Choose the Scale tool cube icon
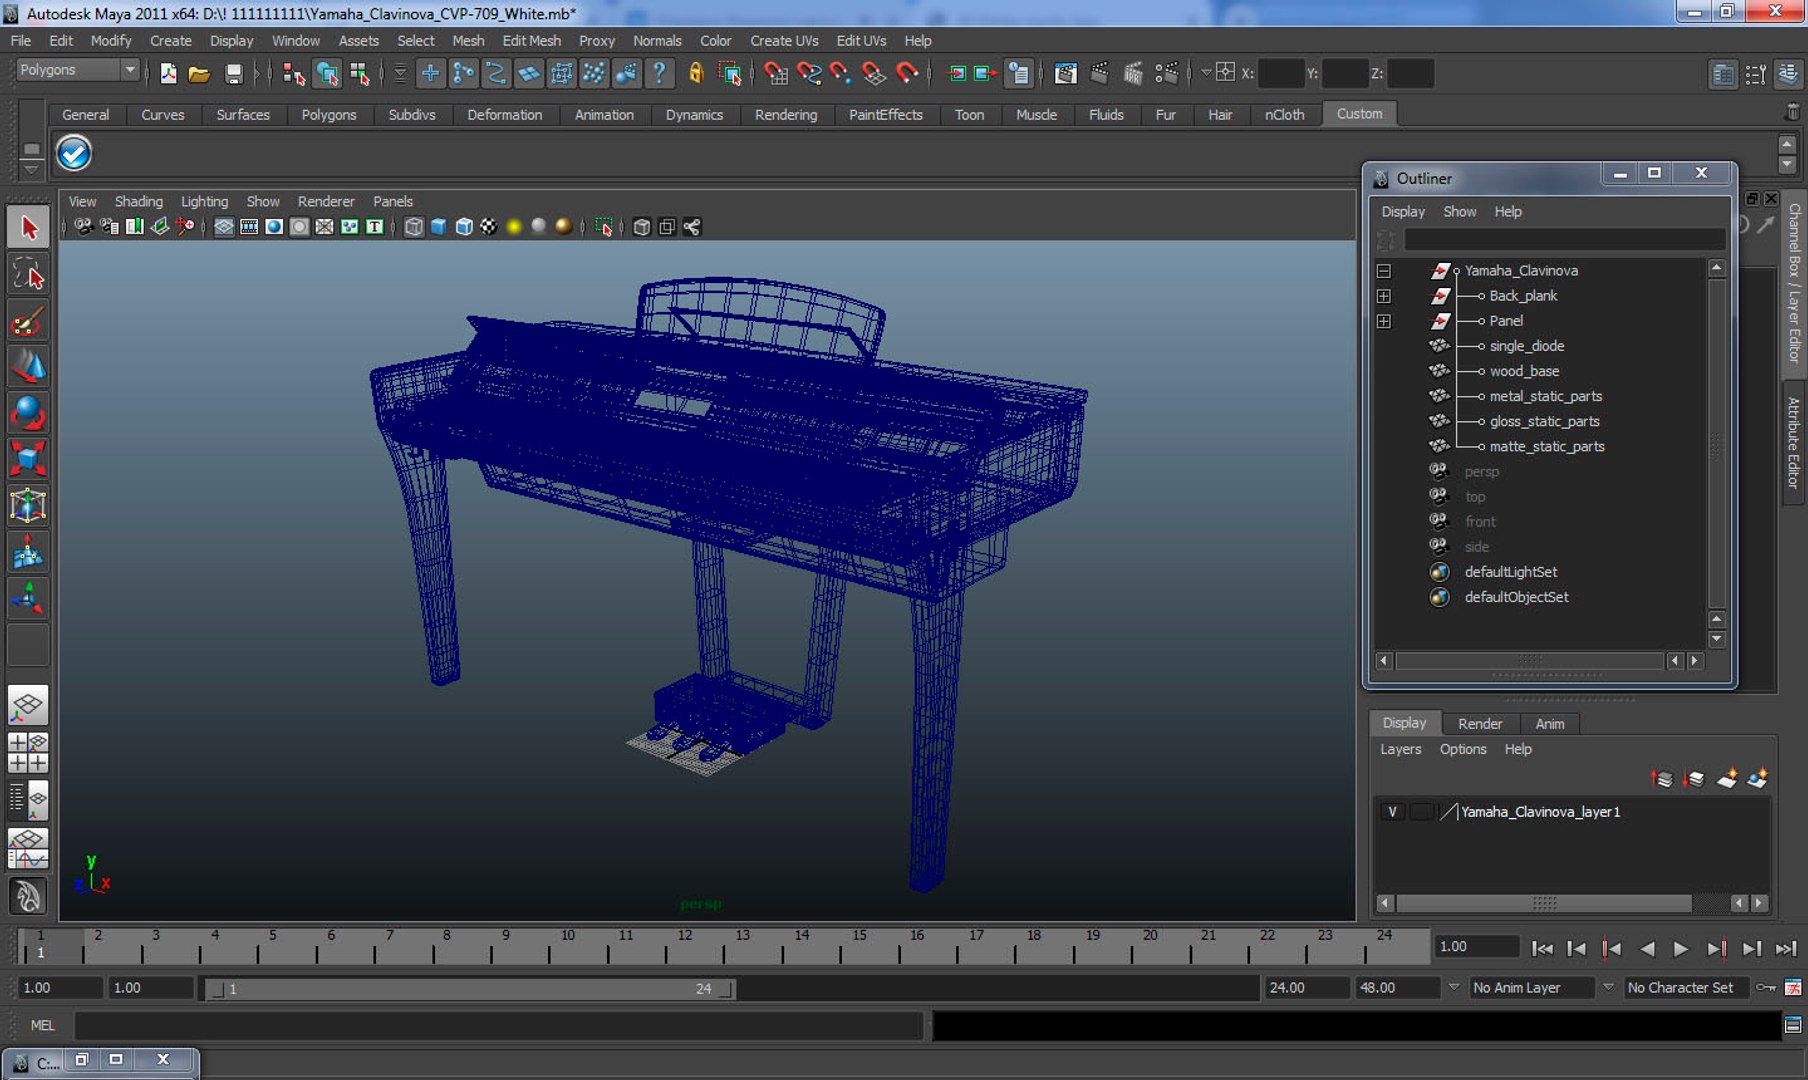The image size is (1808, 1080). (x=28, y=459)
